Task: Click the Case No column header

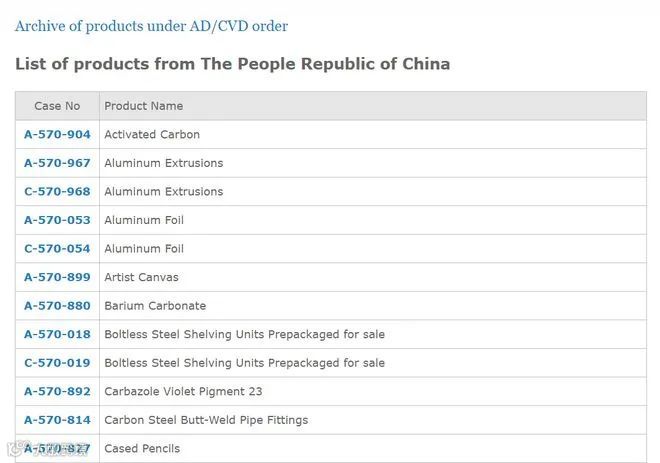Action: pos(57,106)
